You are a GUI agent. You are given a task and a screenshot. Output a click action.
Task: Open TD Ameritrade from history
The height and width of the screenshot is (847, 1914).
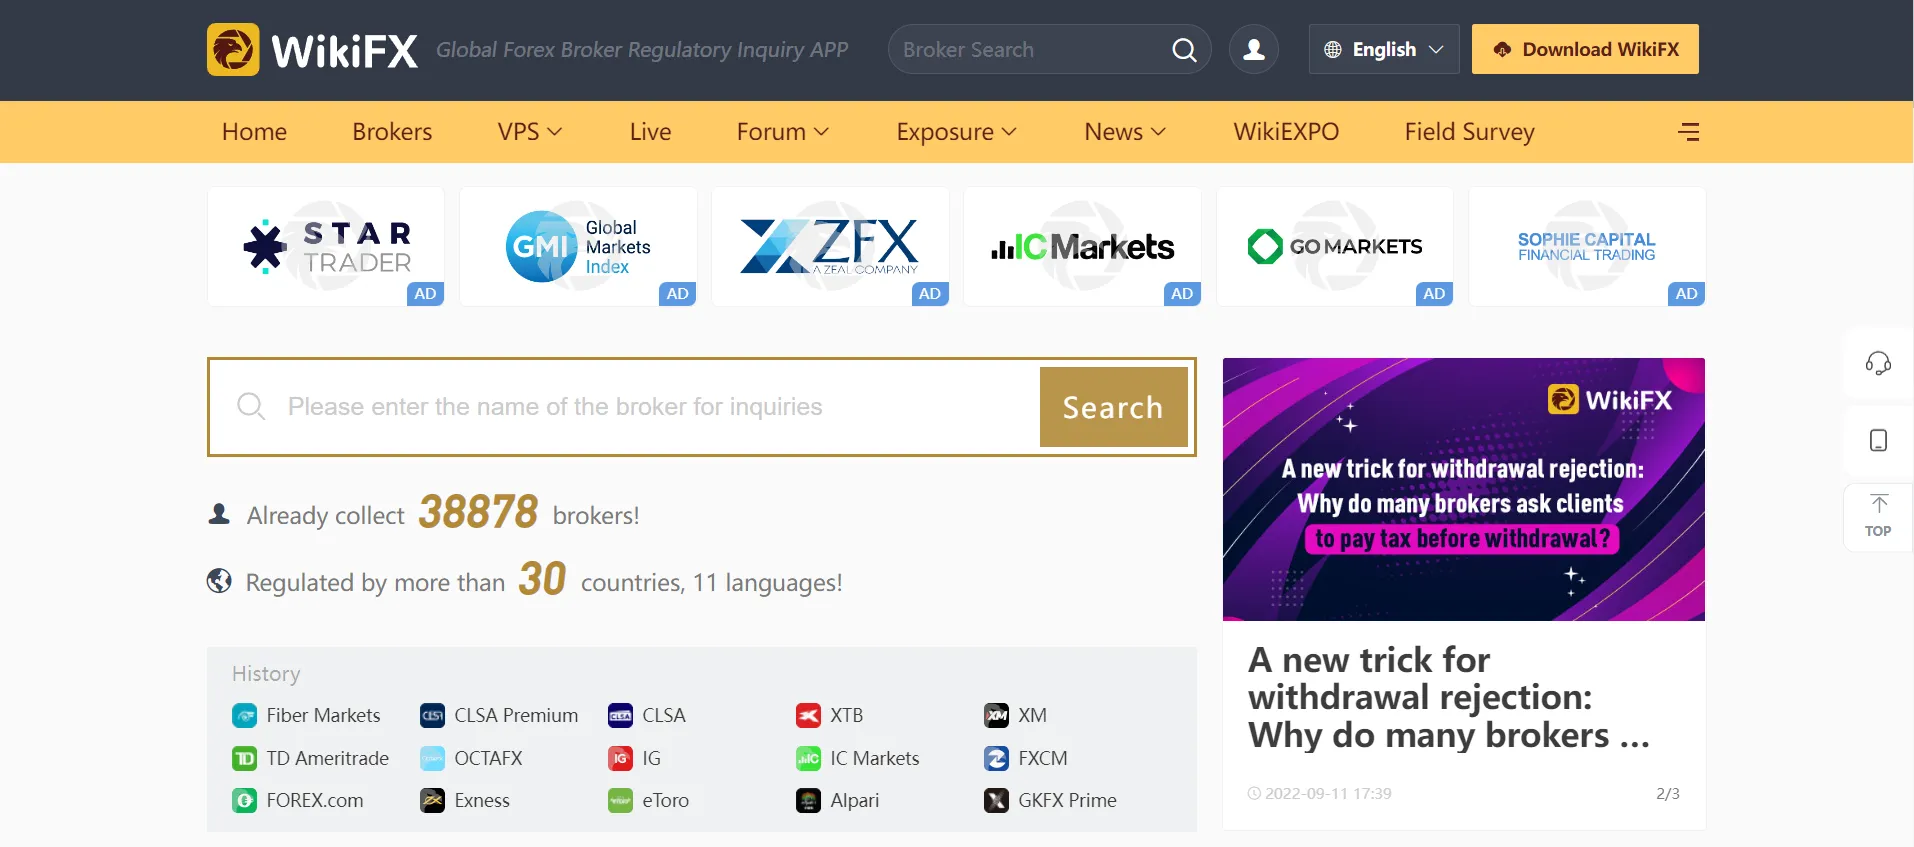tap(327, 759)
